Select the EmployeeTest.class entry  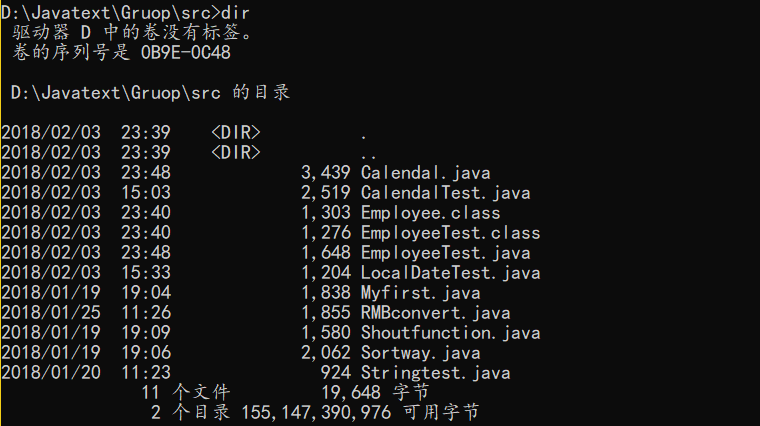pyautogui.click(x=450, y=233)
